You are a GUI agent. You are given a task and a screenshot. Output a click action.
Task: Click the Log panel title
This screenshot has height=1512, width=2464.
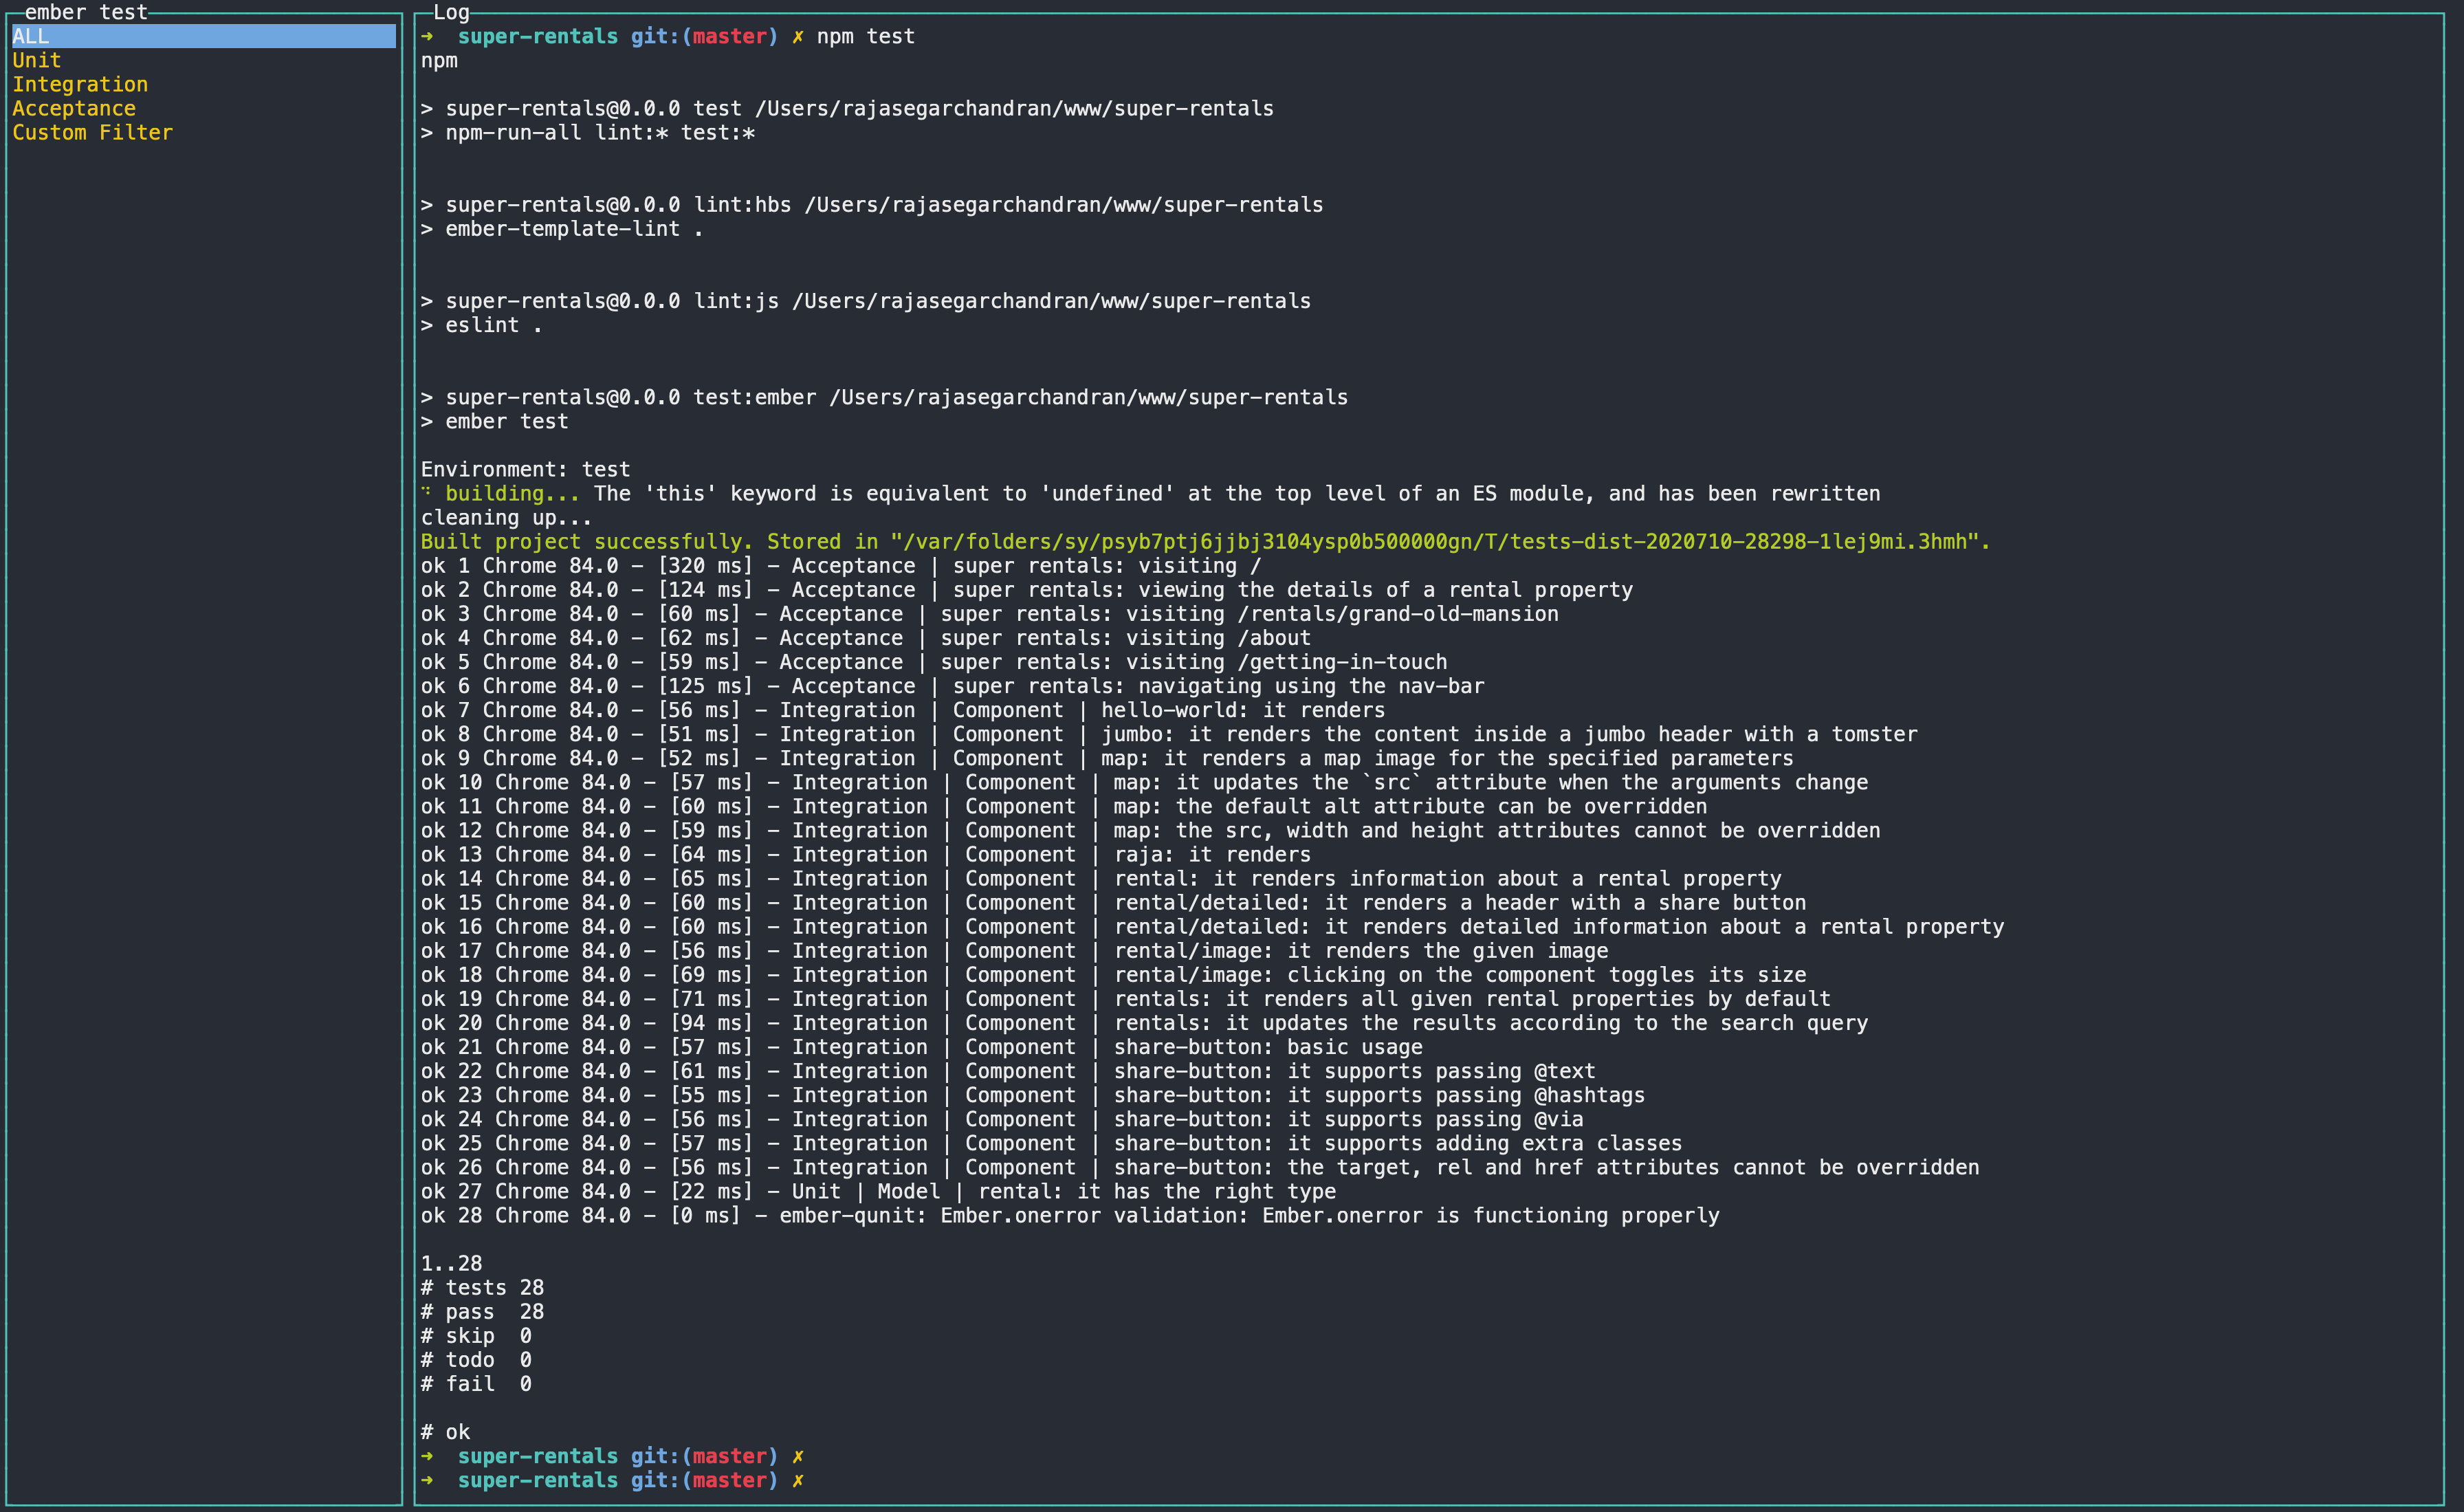pyautogui.click(x=451, y=12)
